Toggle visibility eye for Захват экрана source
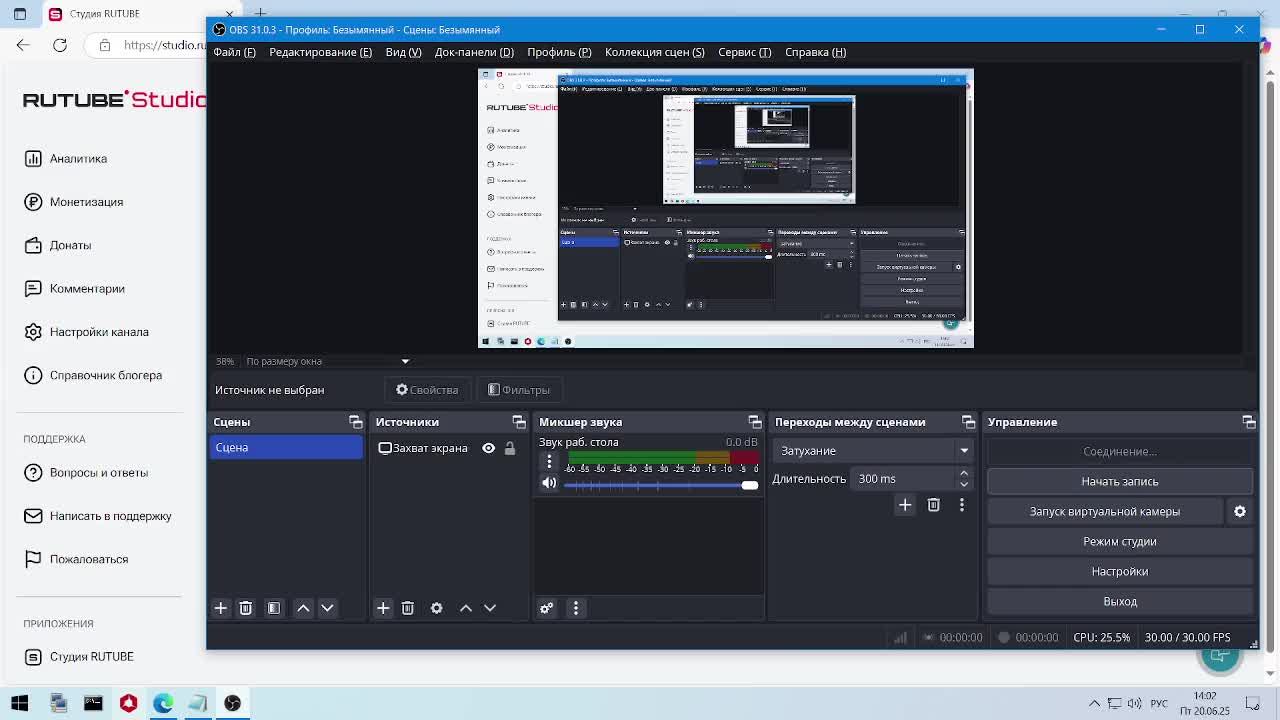1280x720 pixels. tap(488, 448)
